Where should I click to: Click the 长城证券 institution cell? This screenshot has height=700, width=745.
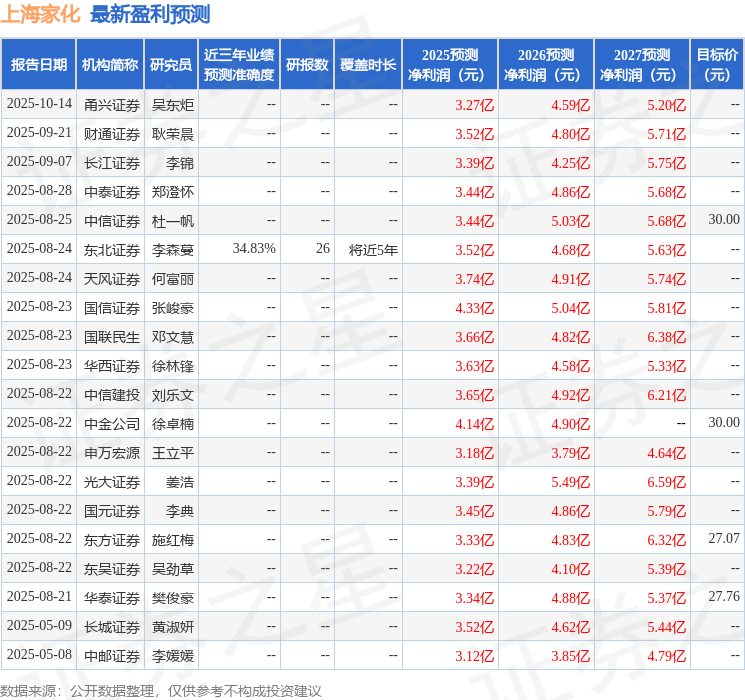pos(112,627)
